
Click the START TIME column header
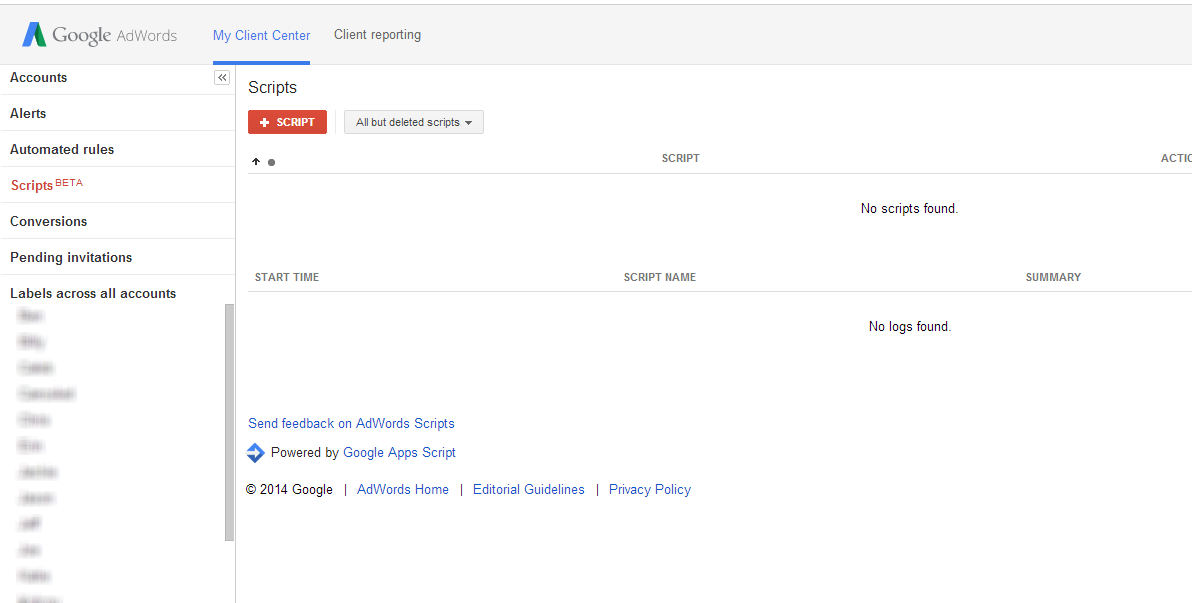(x=287, y=278)
